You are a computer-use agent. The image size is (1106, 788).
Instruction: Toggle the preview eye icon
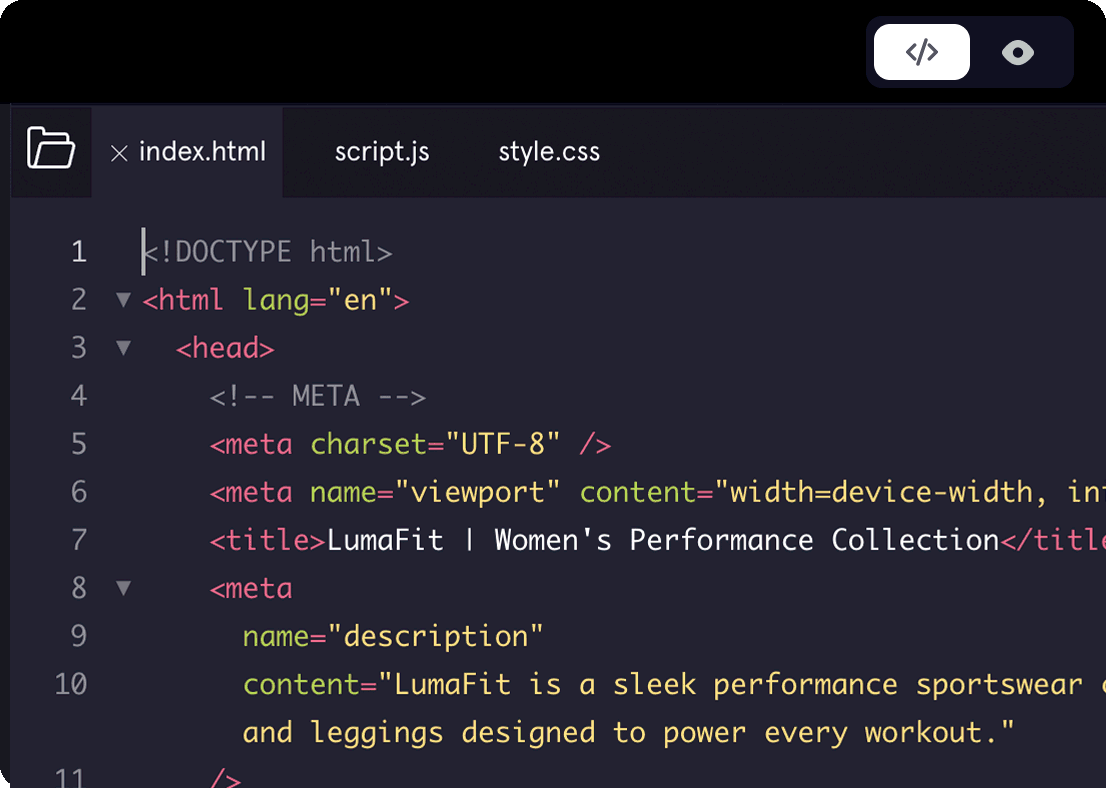[x=1017, y=53]
